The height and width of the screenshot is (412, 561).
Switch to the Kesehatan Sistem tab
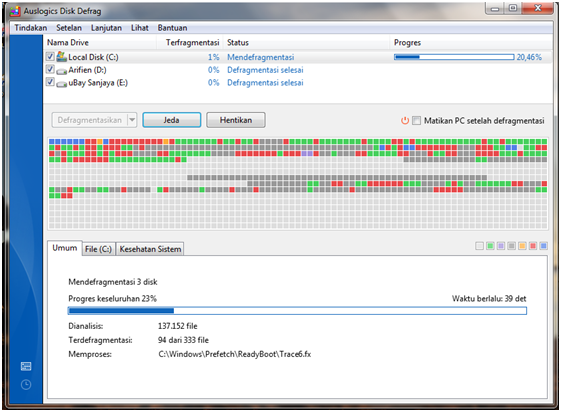150,249
